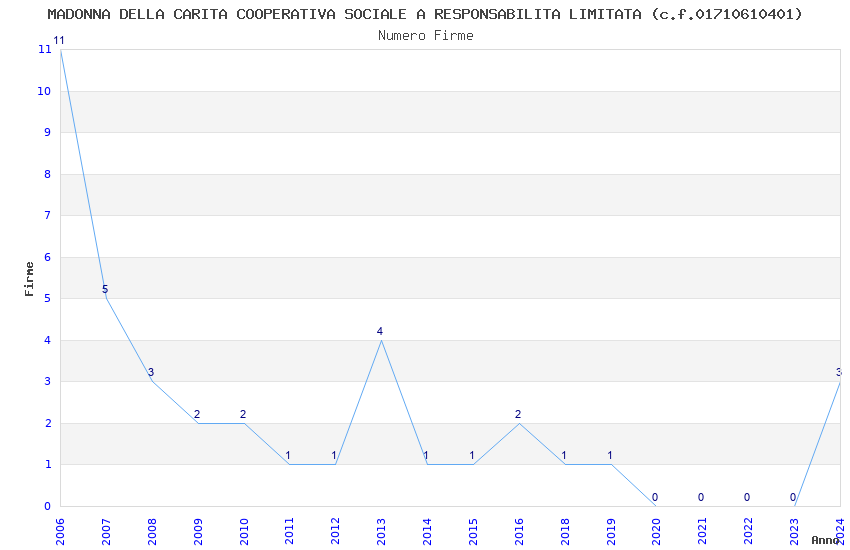Click y-axis tick value 9
Image resolution: width=850 pixels, height=550 pixels.
click(x=48, y=132)
